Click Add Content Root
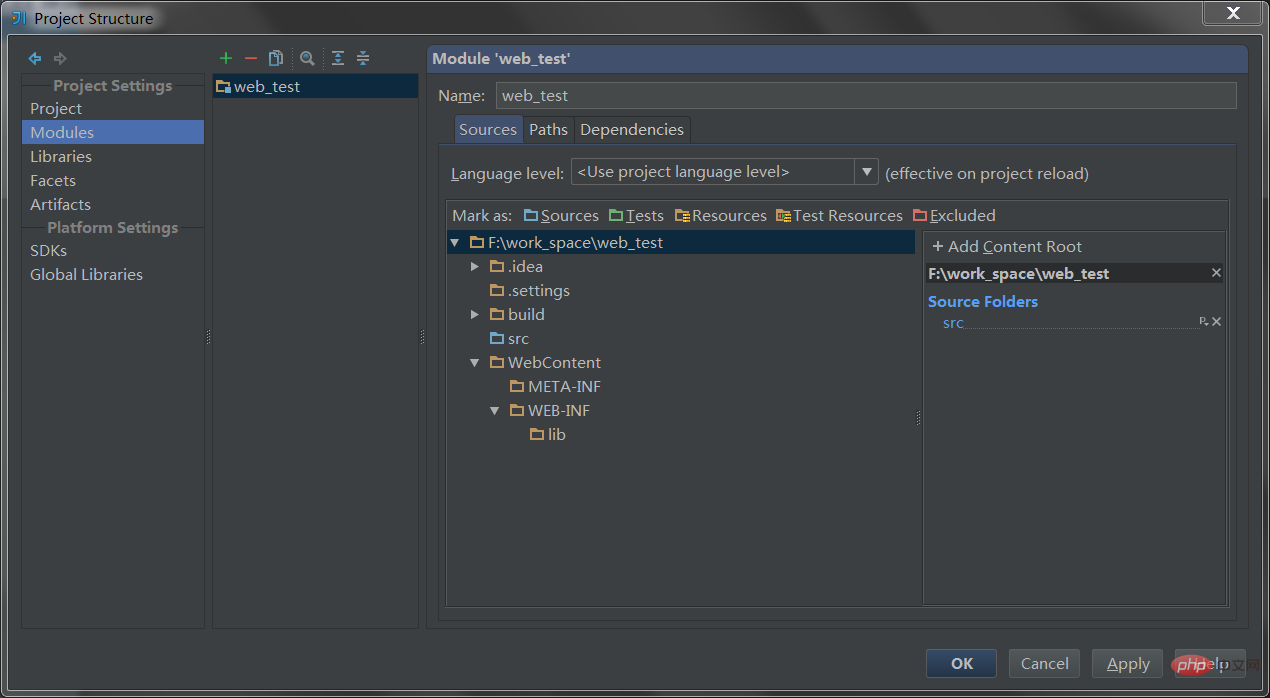1270x698 pixels. pos(1007,246)
